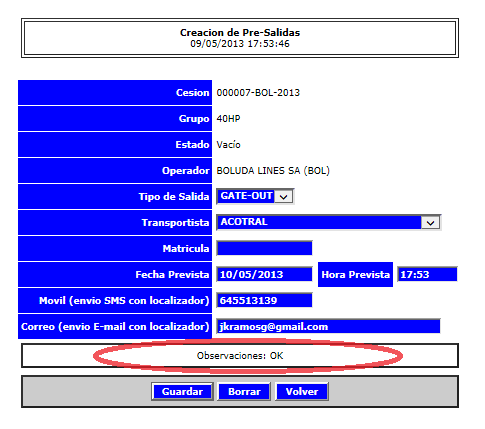Select the GATE-OUT combo box value

[x=255, y=196]
